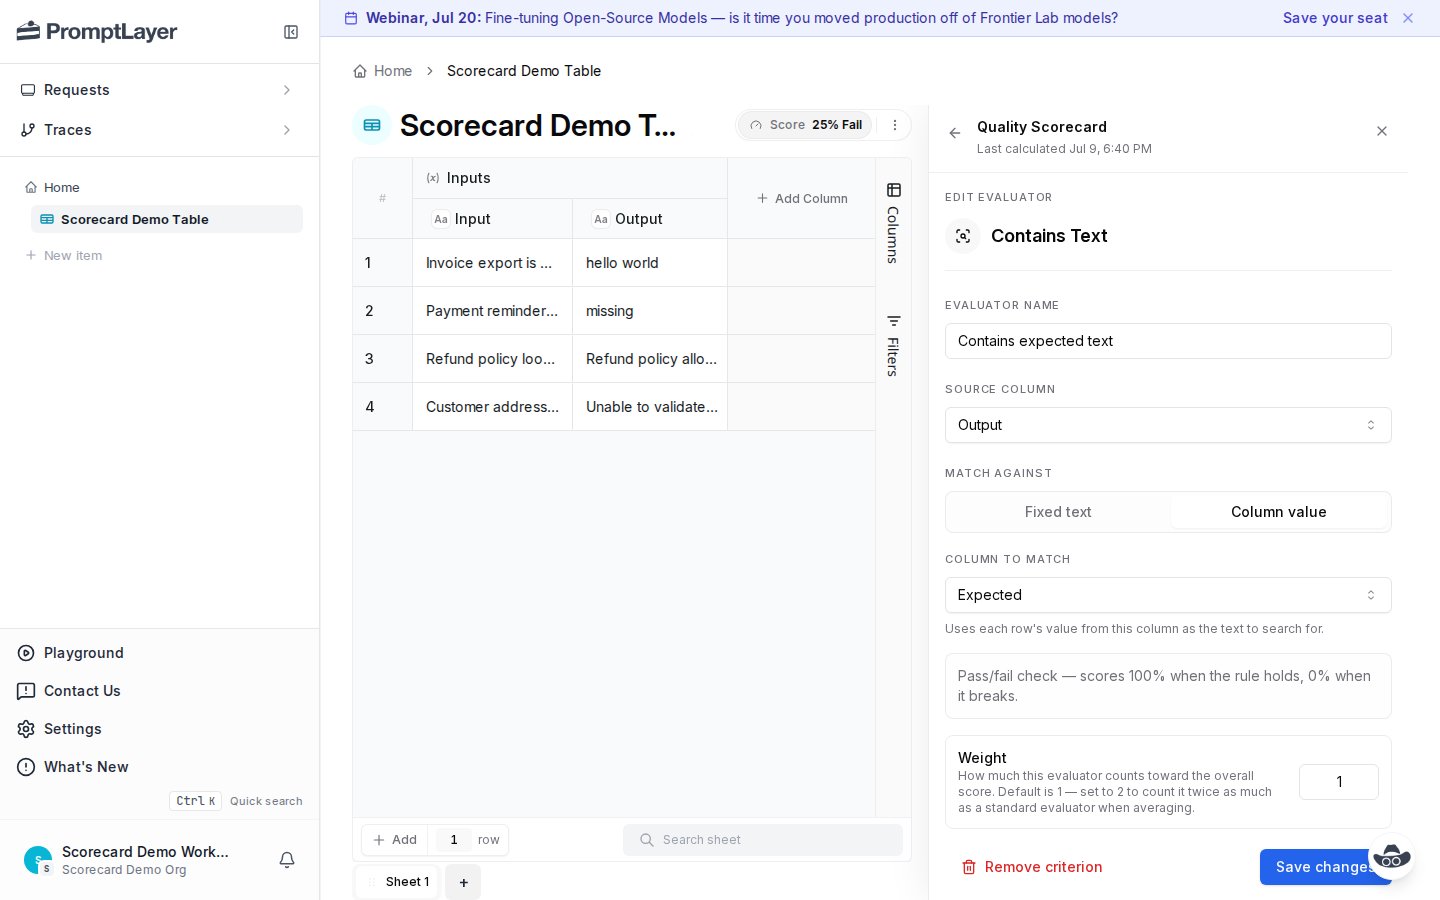The height and width of the screenshot is (900, 1440).
Task: Click the PromptLayer logo
Action: click(97, 32)
